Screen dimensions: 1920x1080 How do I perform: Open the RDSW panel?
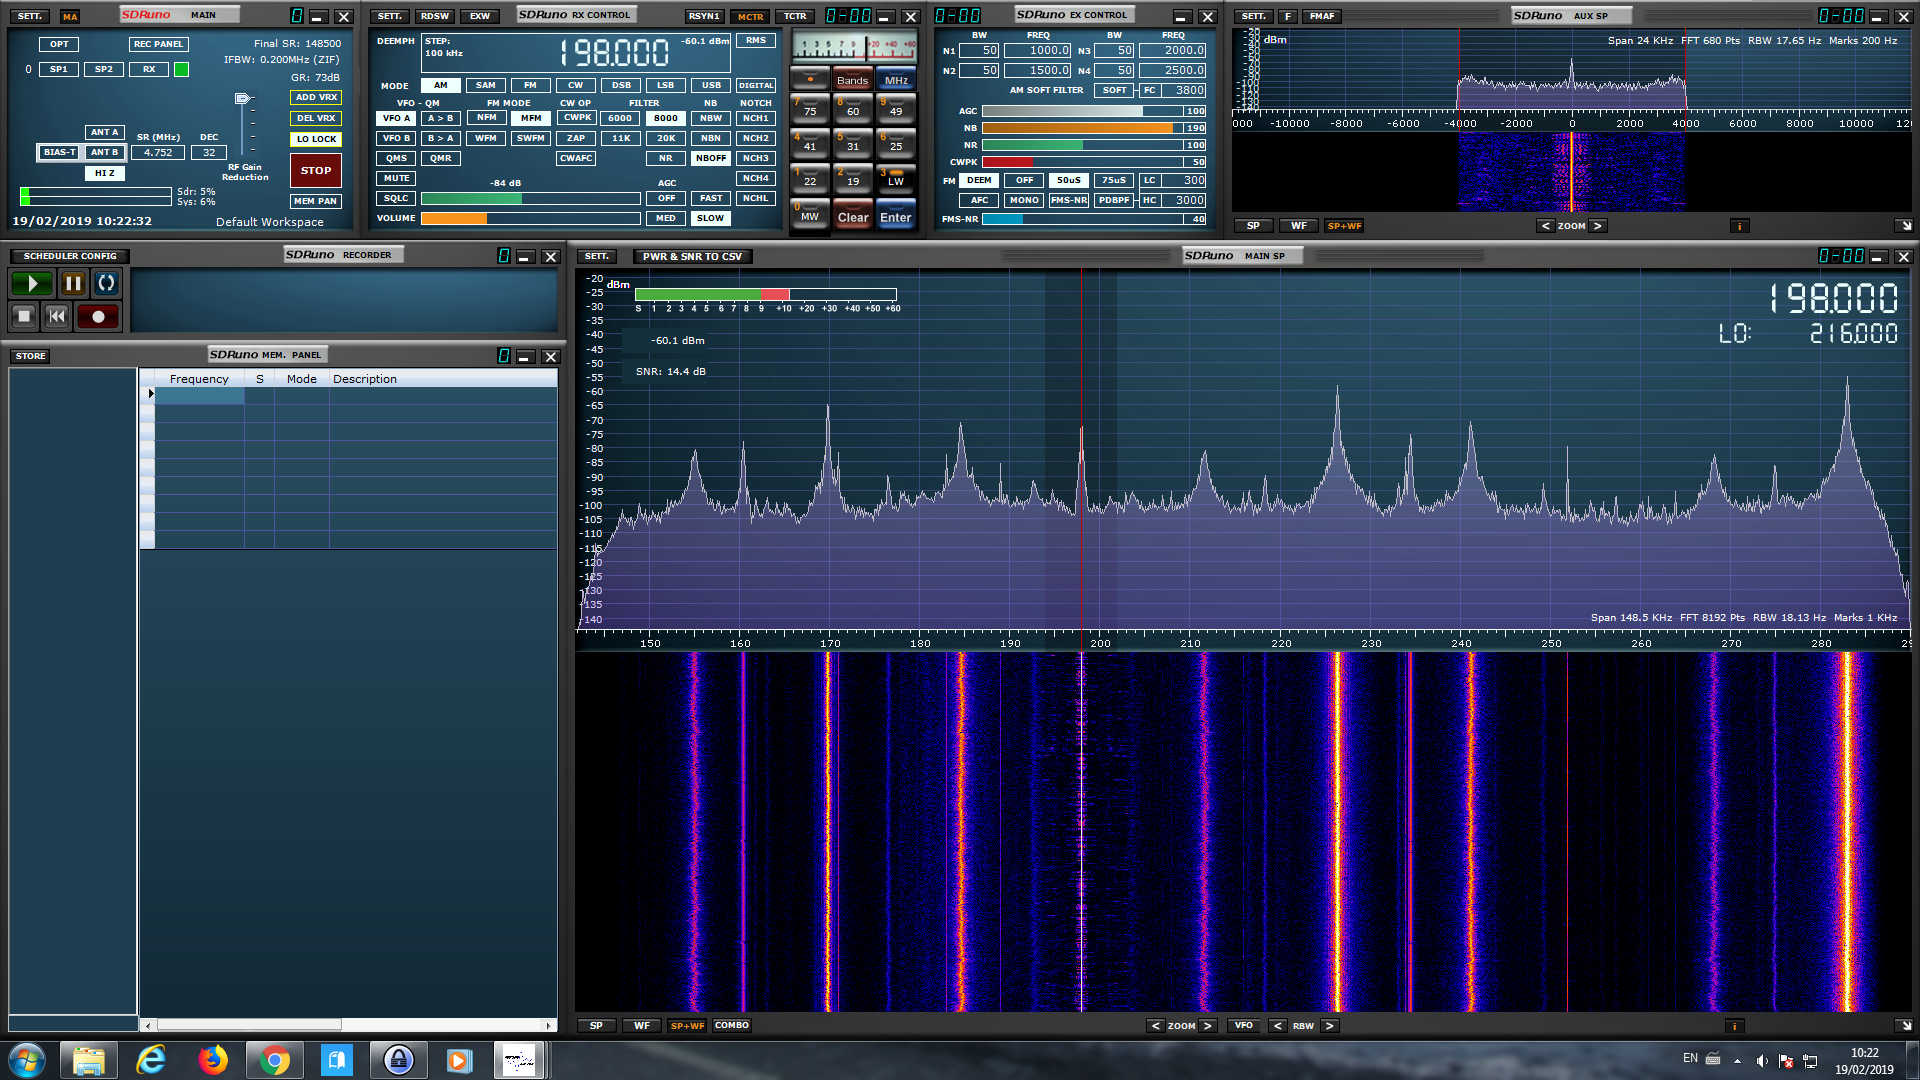click(435, 16)
